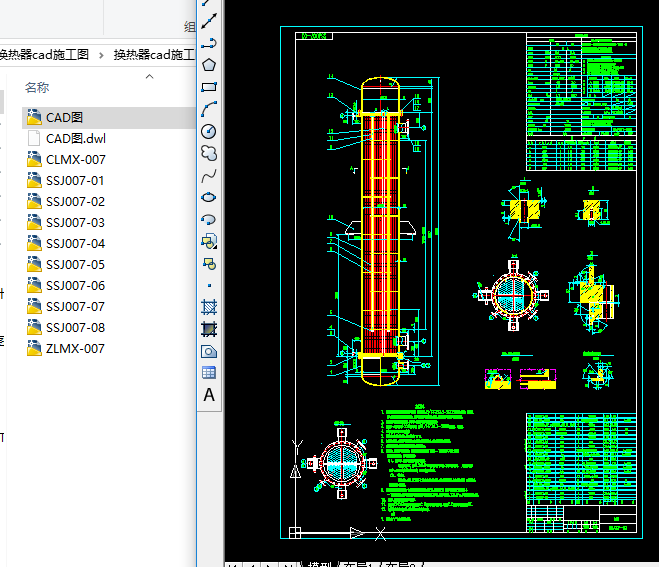Select the Revision Cloud tool

coord(209,153)
